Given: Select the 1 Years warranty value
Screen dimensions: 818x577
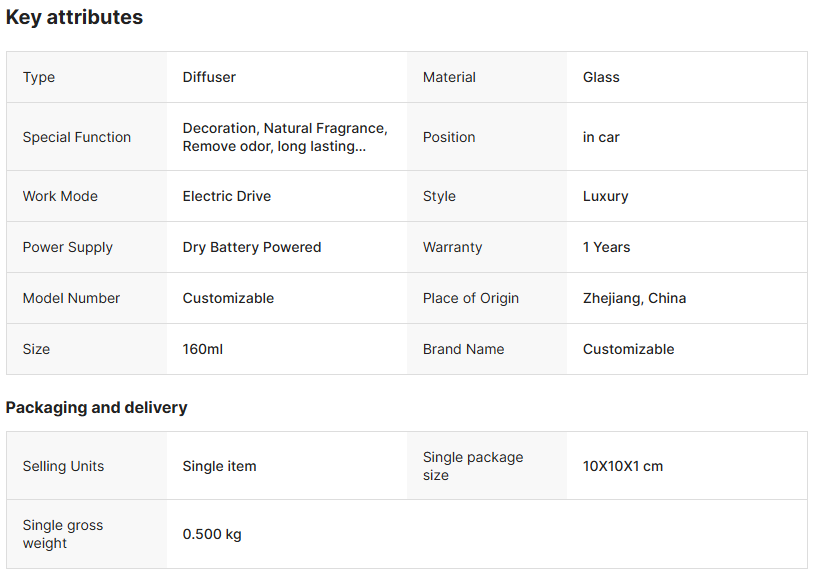Looking at the screenshot, I should [x=606, y=247].
